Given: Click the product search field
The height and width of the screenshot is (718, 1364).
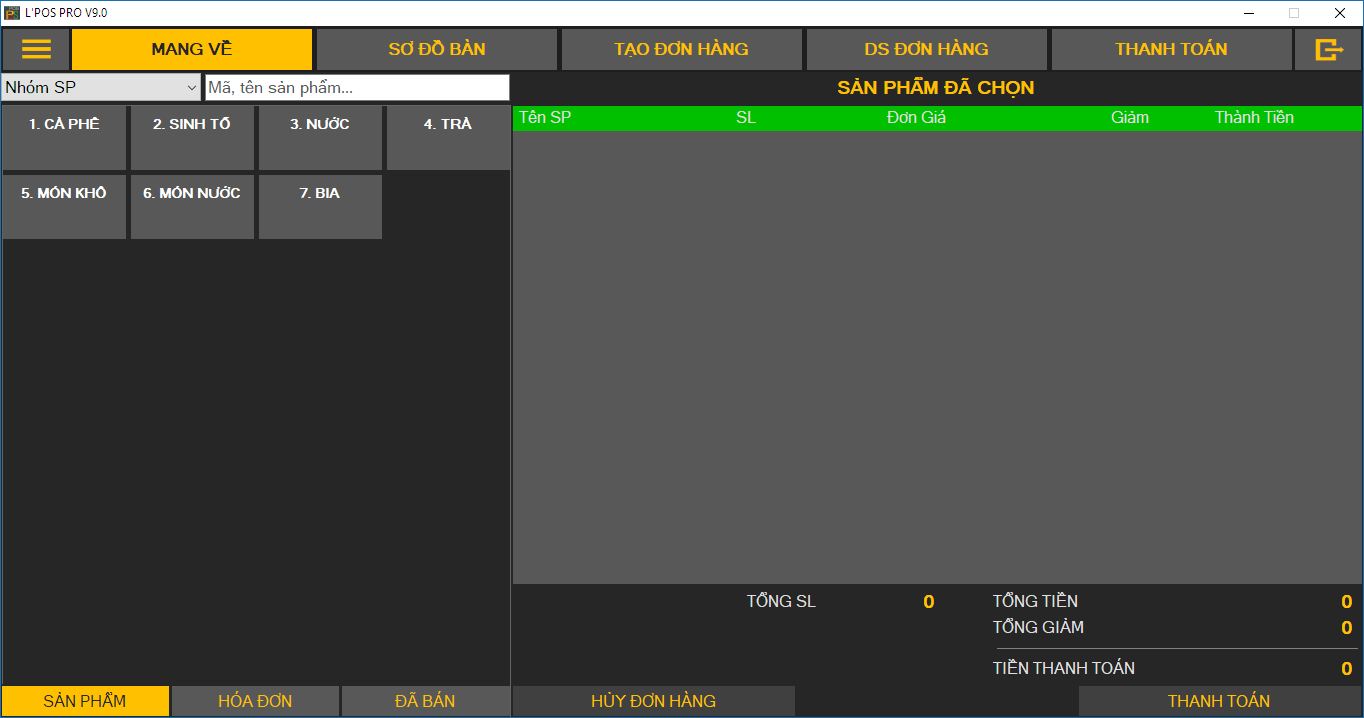Looking at the screenshot, I should pos(357,88).
